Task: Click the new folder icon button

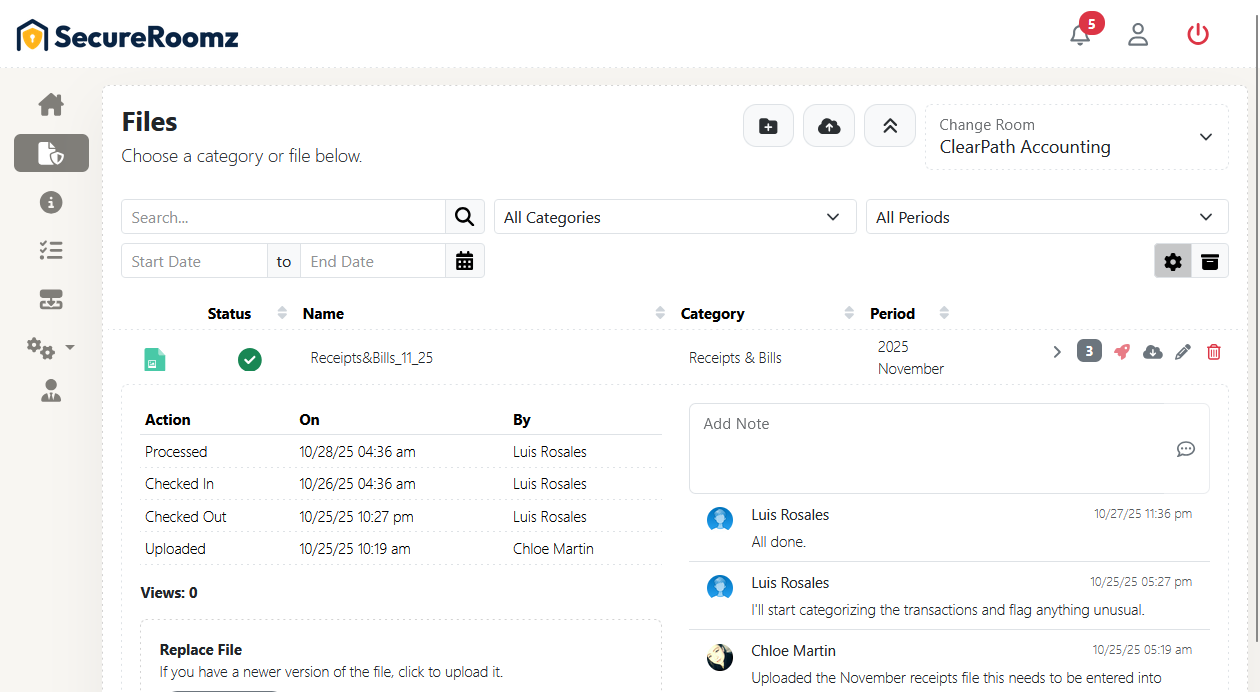Action: [x=768, y=126]
